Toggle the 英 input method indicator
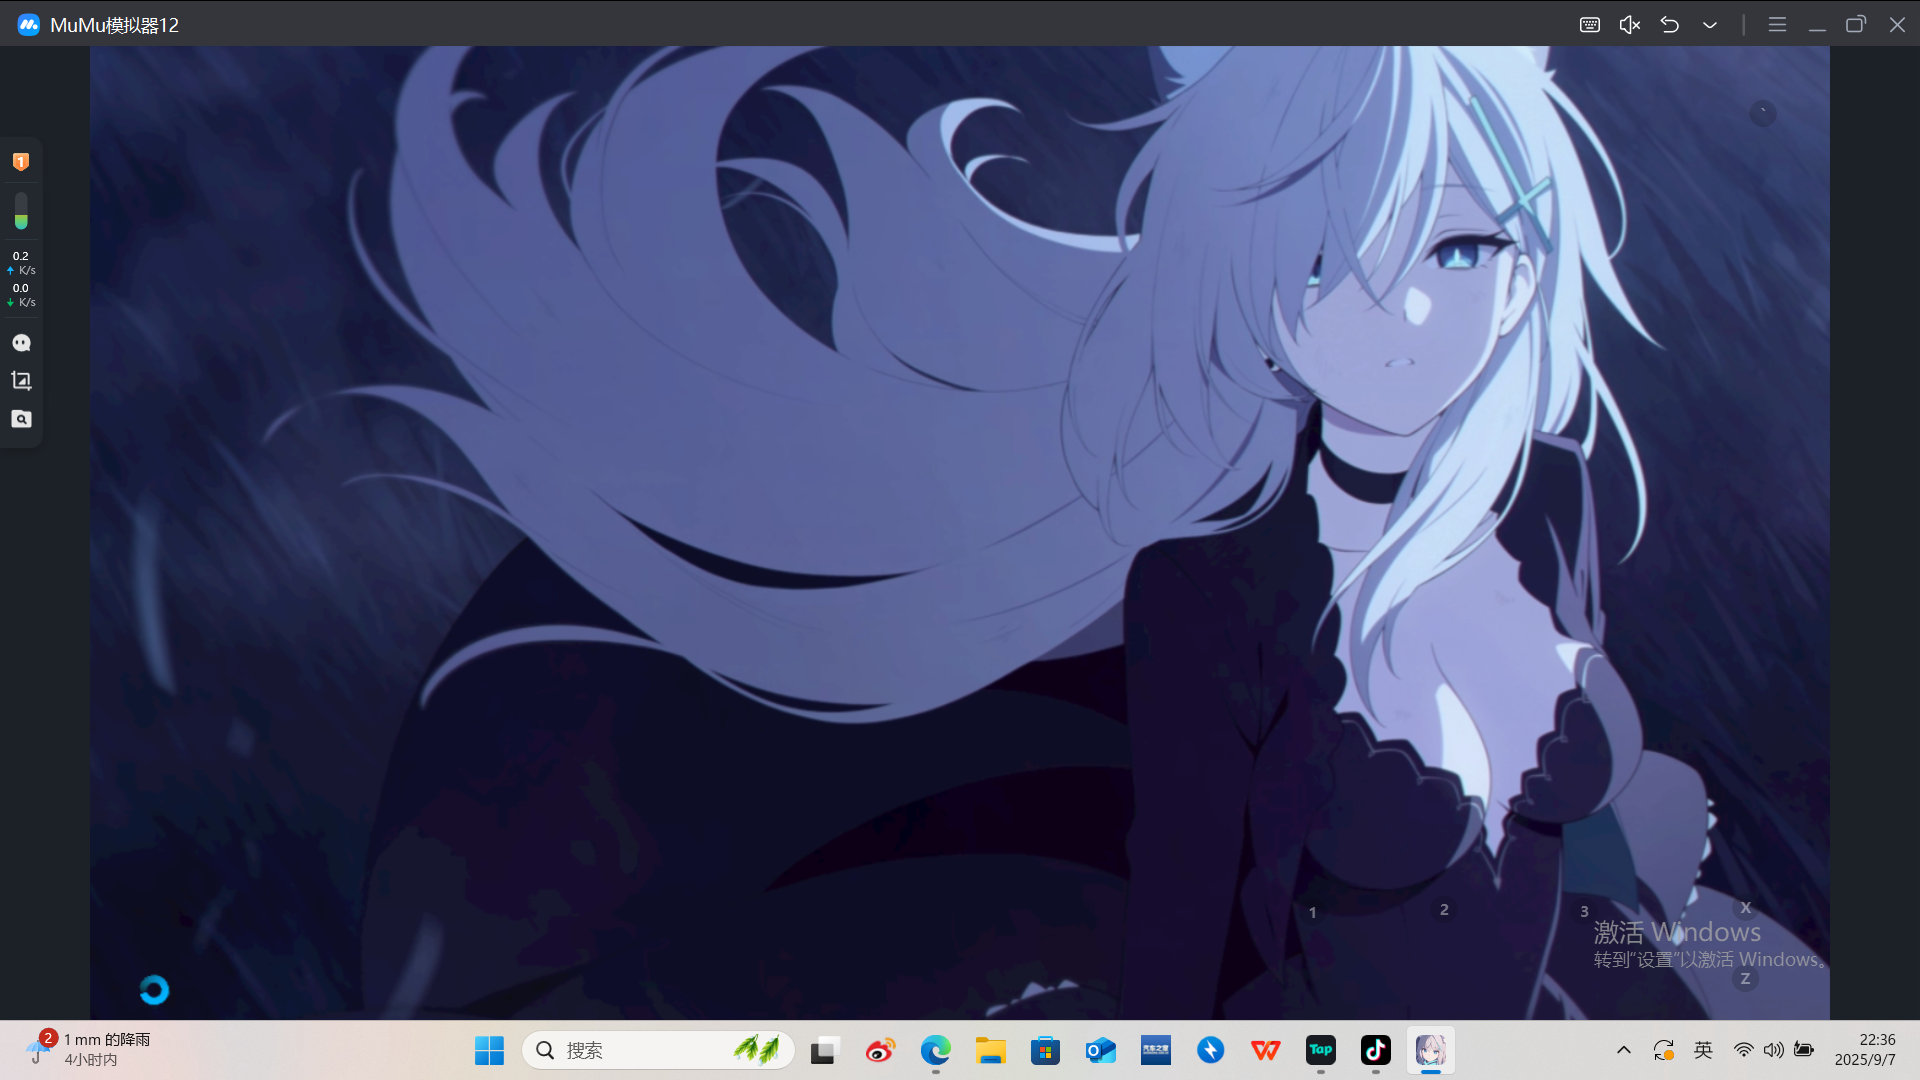This screenshot has width=1920, height=1080. click(1704, 1050)
